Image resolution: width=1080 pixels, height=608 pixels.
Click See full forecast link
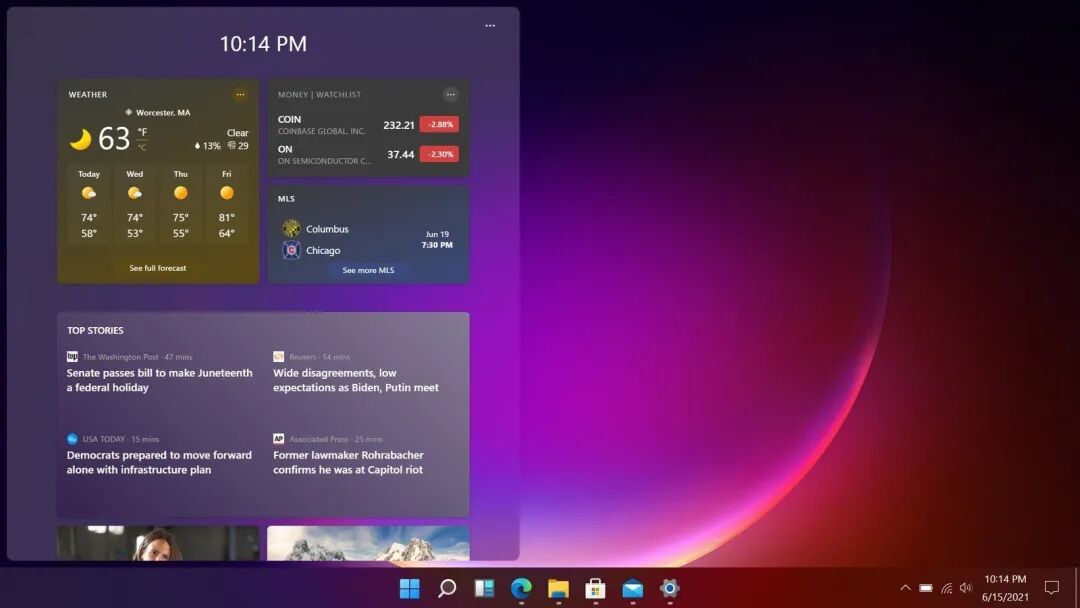click(158, 268)
